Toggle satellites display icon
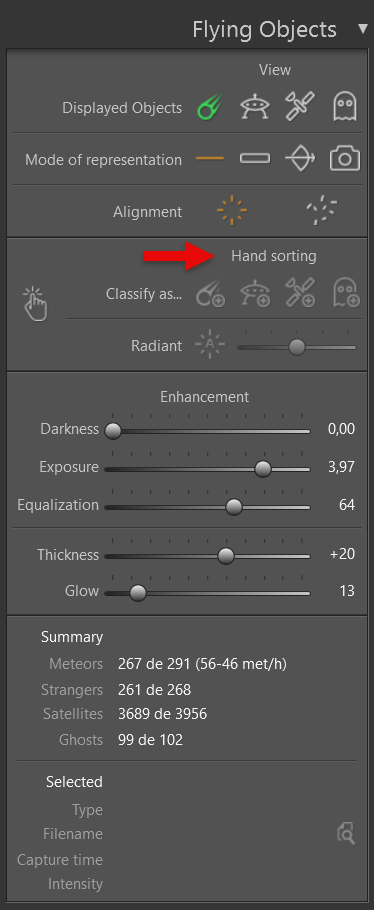Screen dimensions: 374x910 pos(300,107)
